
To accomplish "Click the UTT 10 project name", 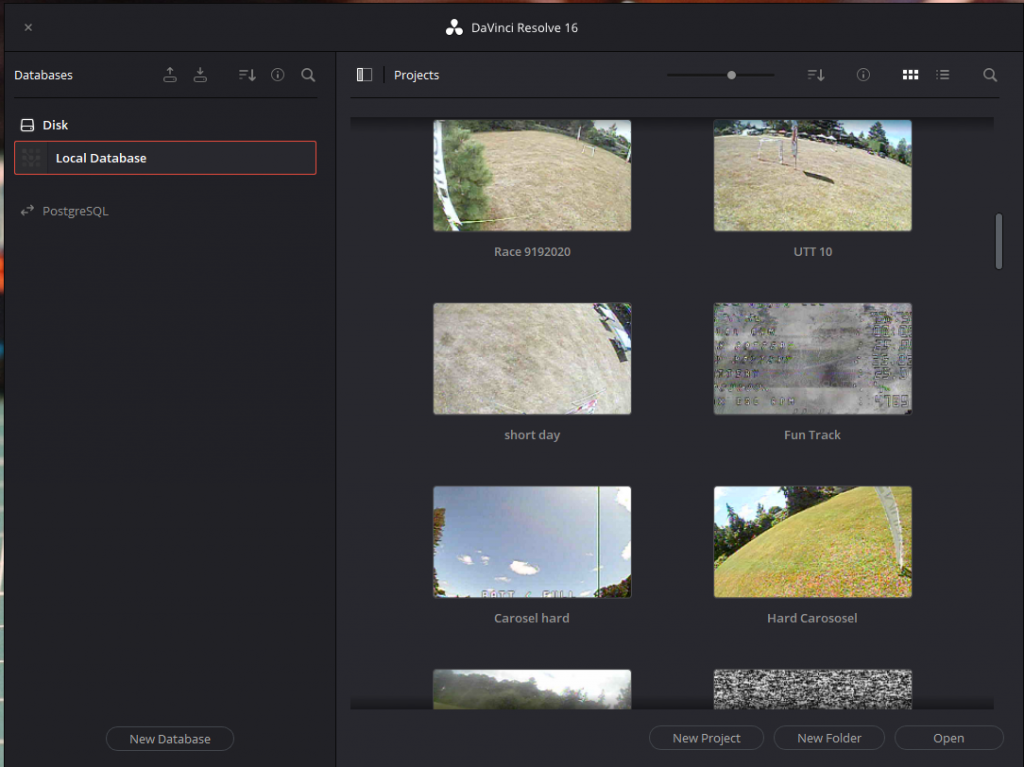I will [812, 252].
